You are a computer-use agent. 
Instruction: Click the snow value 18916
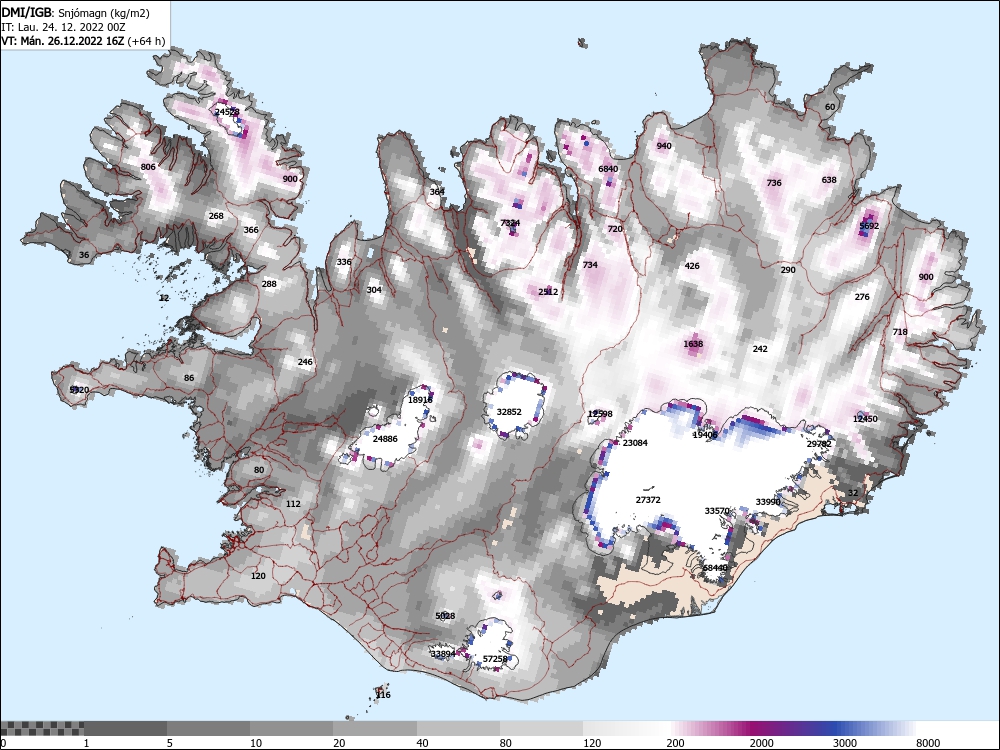click(420, 401)
